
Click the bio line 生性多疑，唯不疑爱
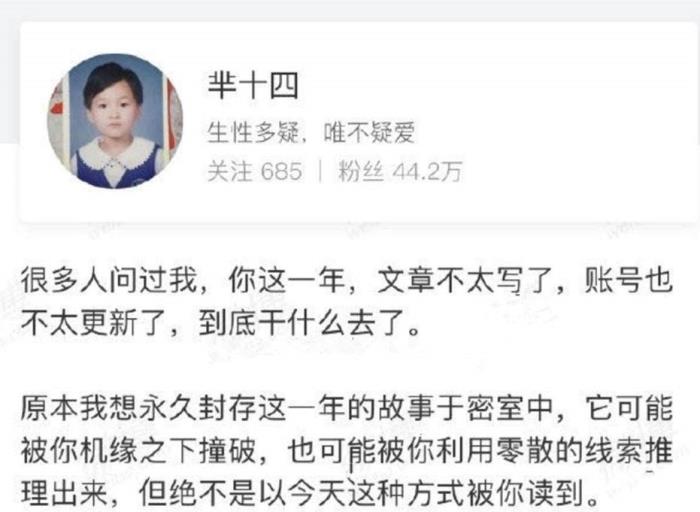coord(311,132)
